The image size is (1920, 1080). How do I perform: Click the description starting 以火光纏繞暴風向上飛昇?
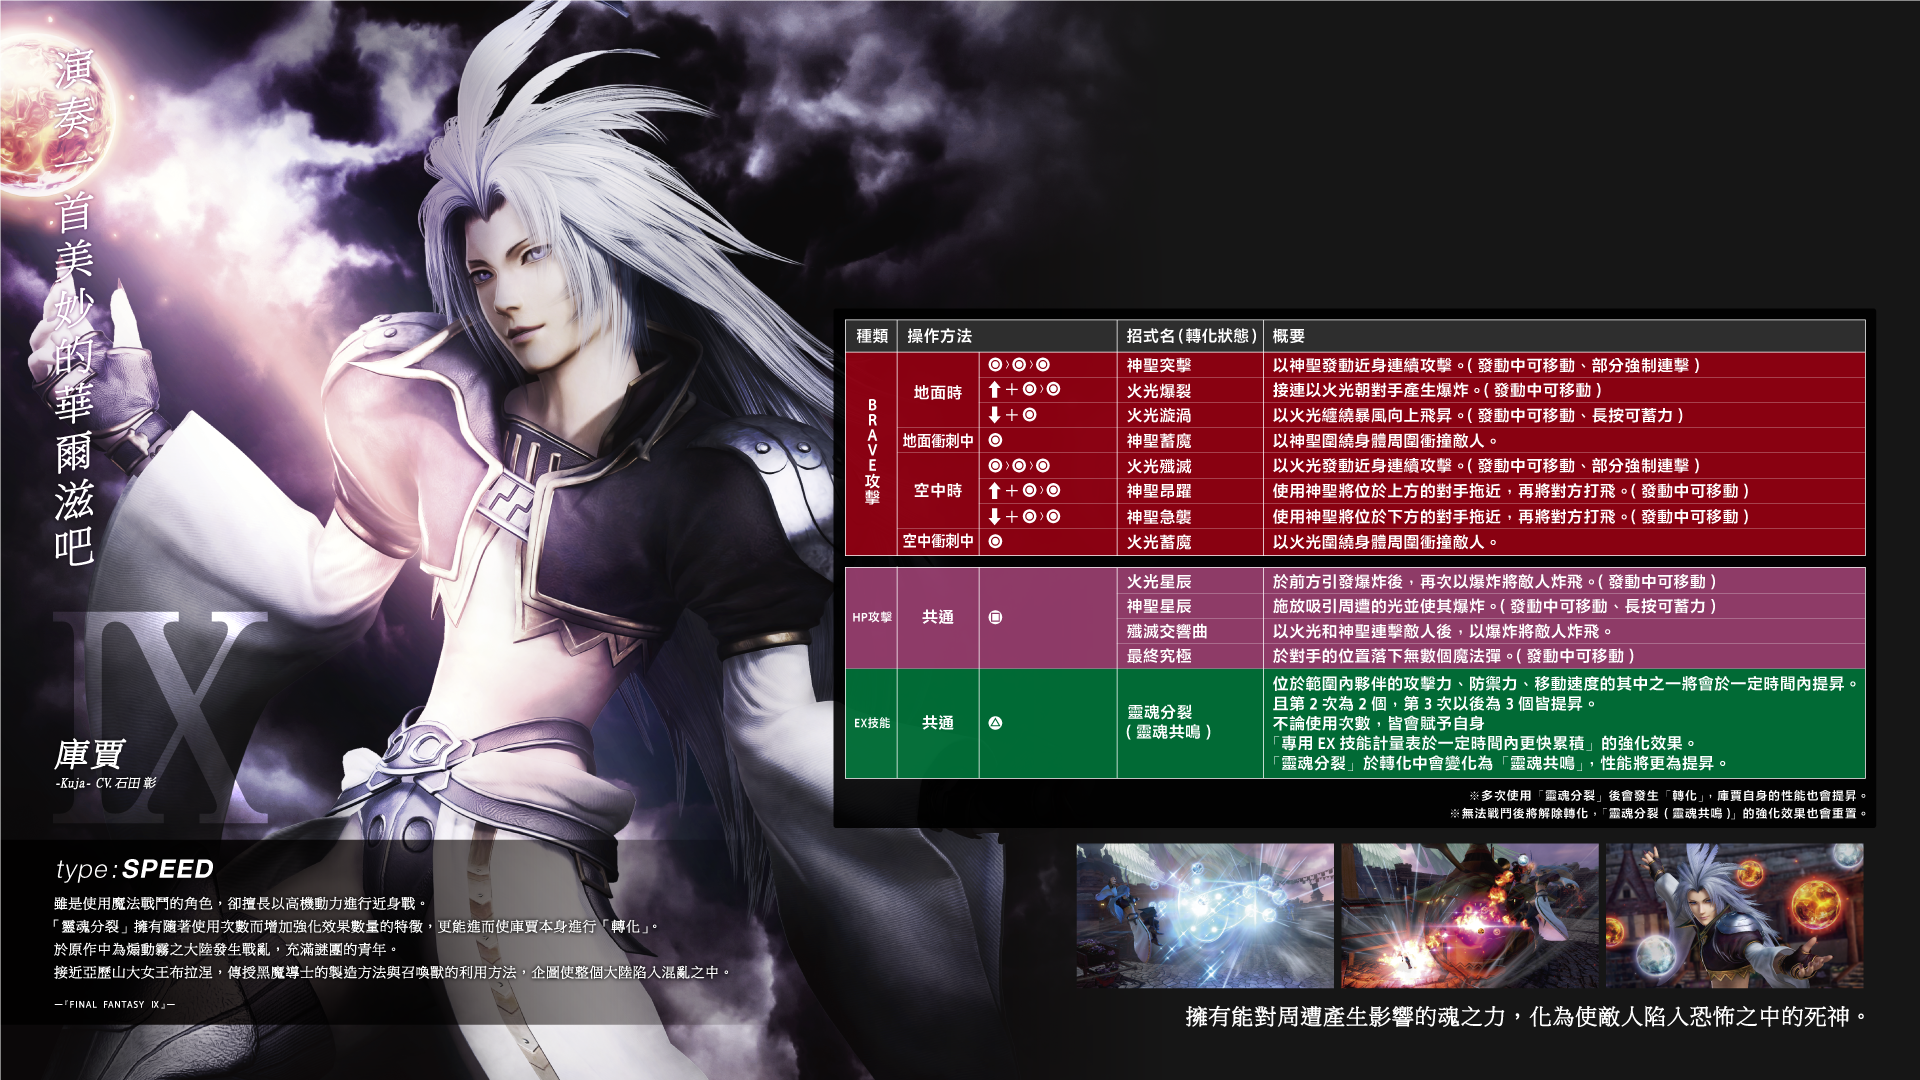pos(1478,415)
